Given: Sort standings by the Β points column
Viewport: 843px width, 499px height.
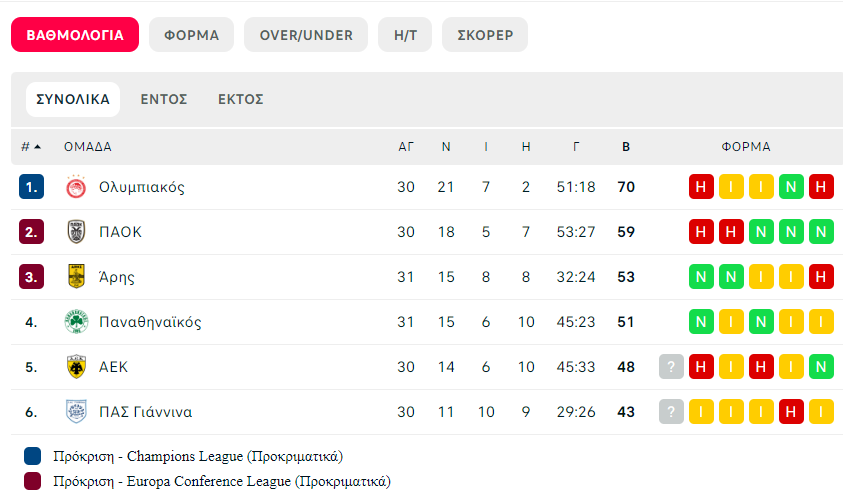Looking at the screenshot, I should coord(626,147).
